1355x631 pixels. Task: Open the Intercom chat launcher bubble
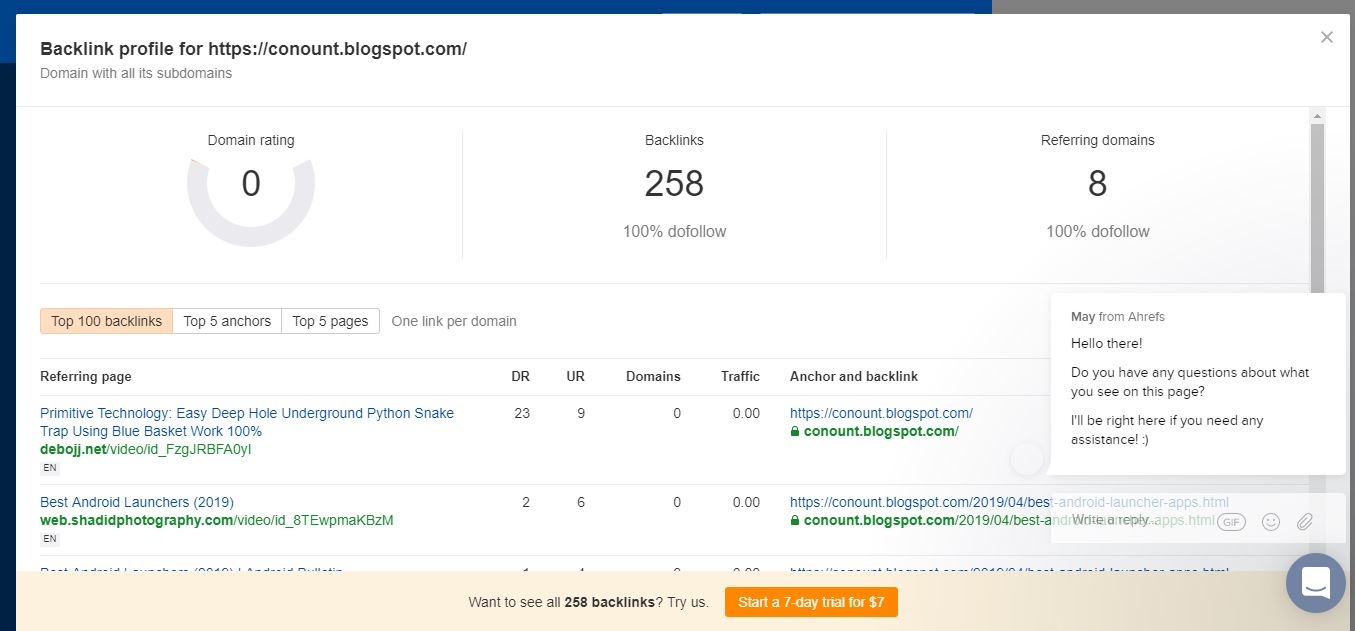pyautogui.click(x=1316, y=583)
